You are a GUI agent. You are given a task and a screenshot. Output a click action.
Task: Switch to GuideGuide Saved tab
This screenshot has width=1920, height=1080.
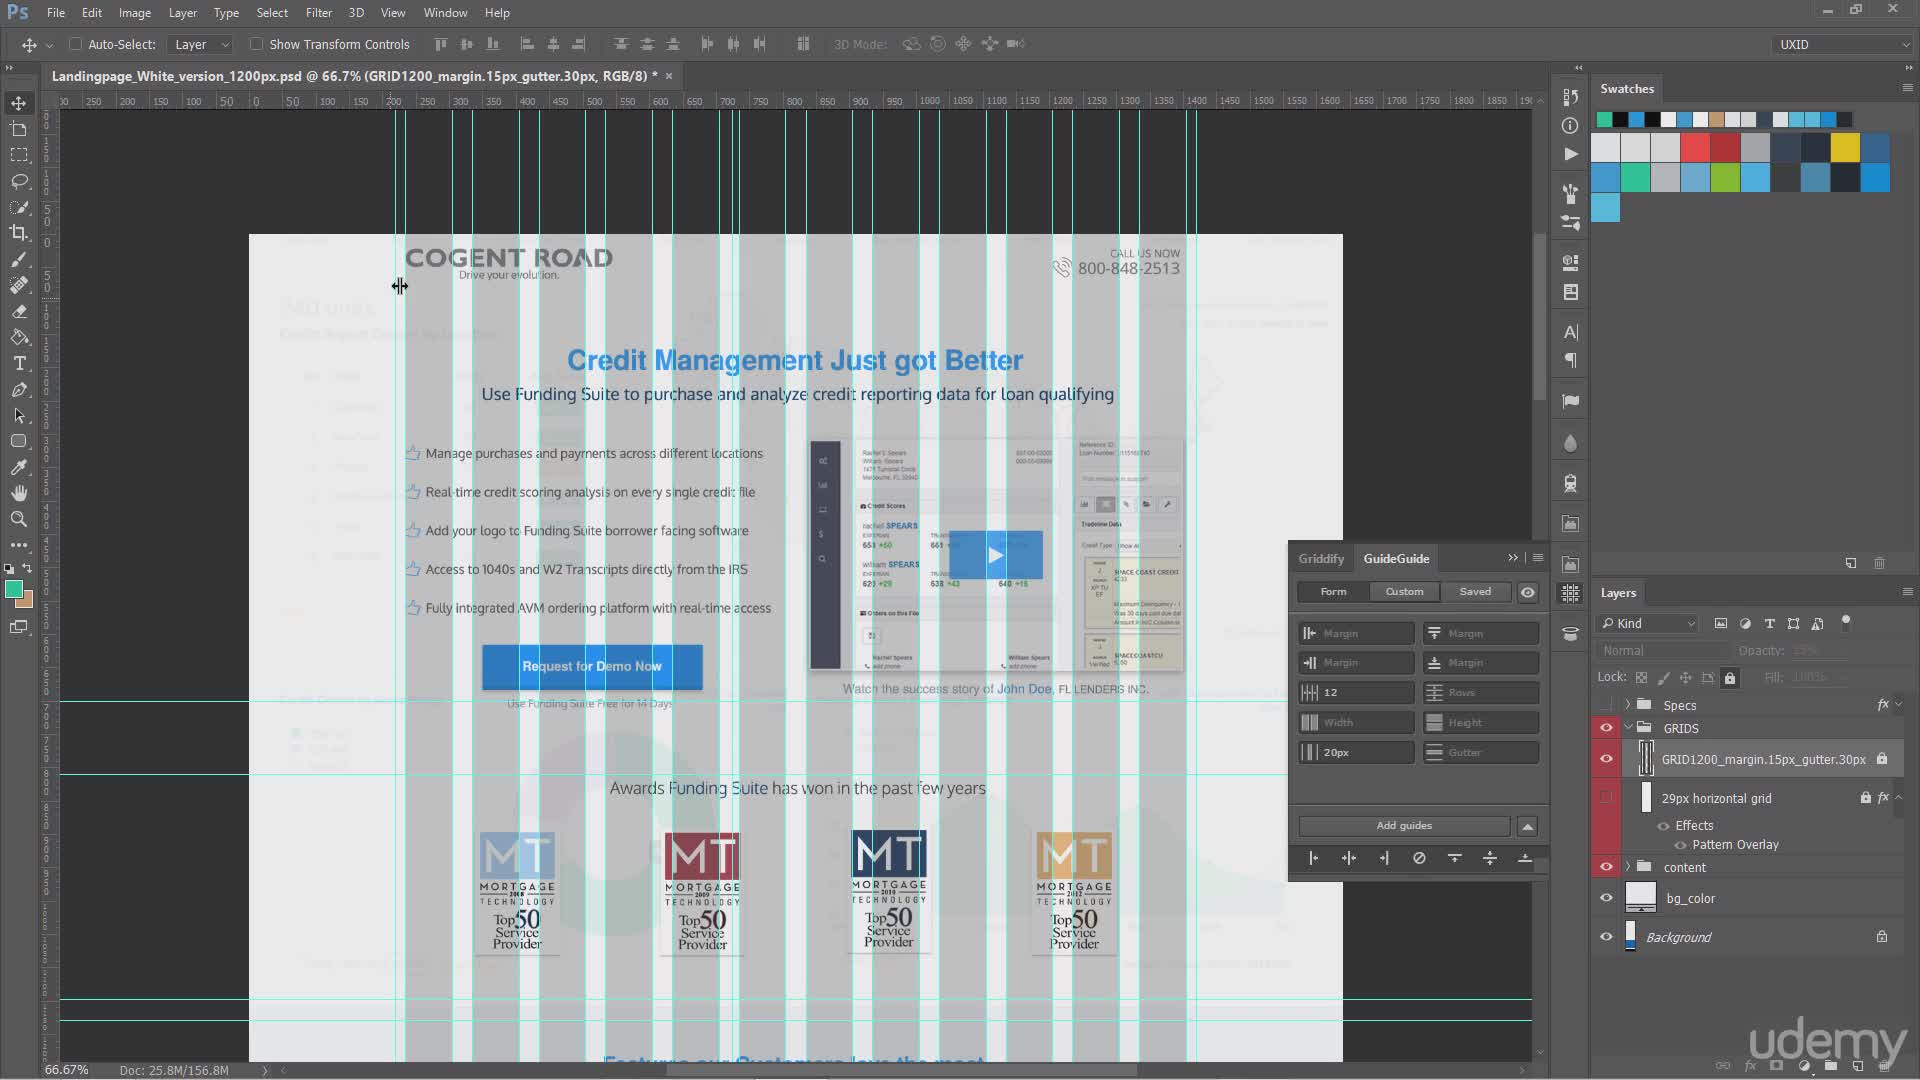1475,592
